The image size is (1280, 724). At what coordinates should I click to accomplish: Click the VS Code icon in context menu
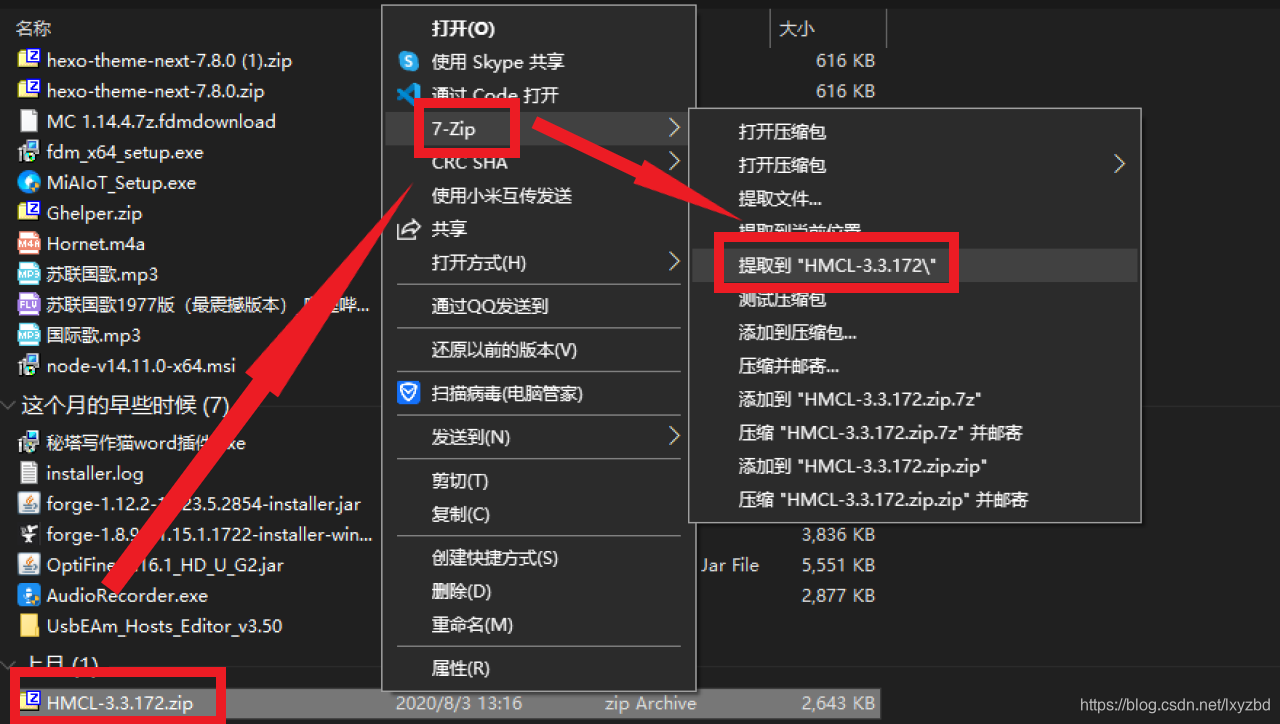click(409, 95)
